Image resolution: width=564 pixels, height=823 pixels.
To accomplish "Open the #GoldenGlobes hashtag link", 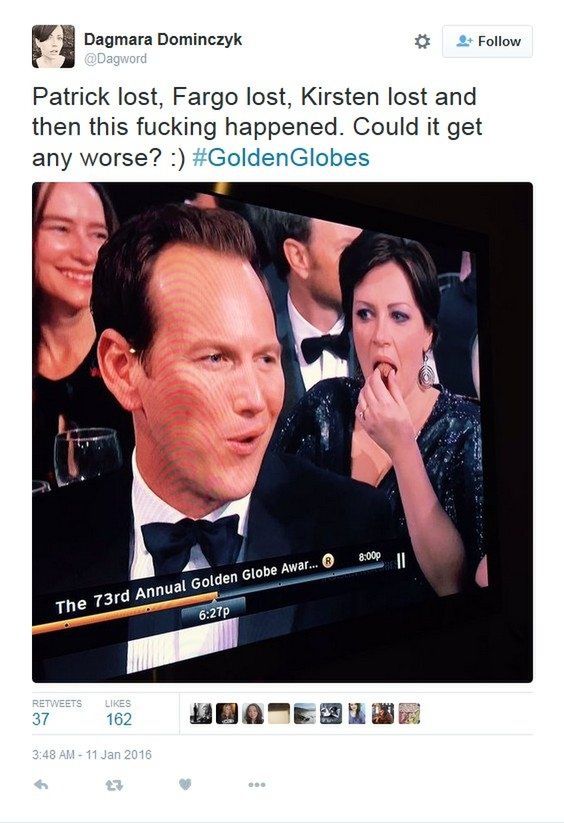I will 281,157.
